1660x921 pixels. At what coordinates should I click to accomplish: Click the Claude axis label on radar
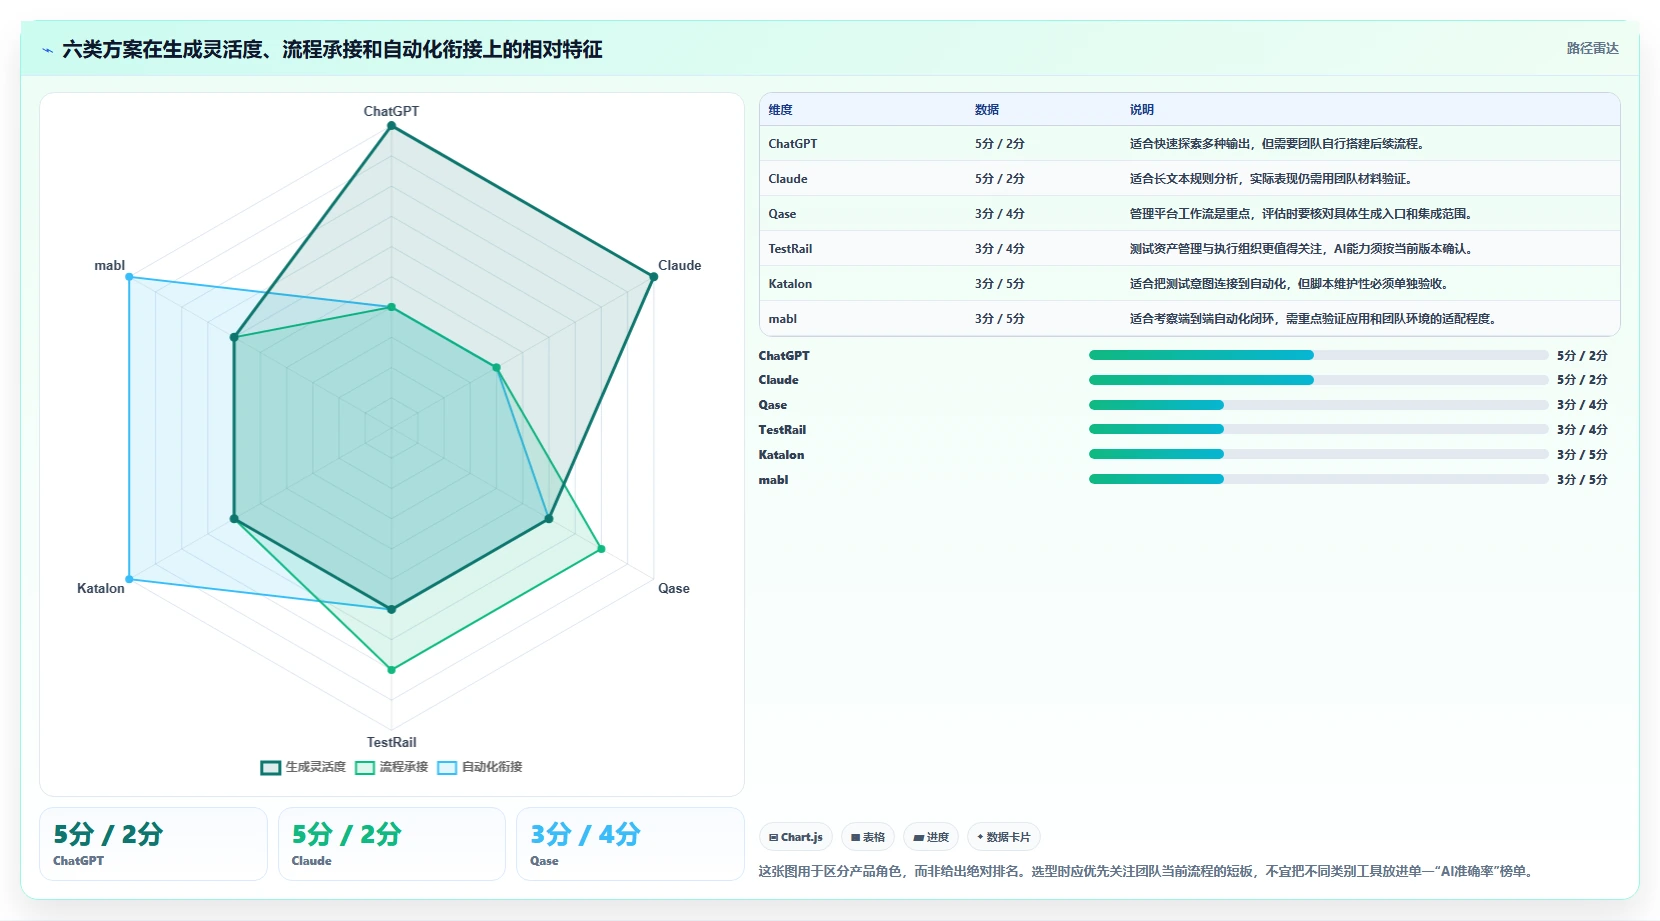point(679,265)
